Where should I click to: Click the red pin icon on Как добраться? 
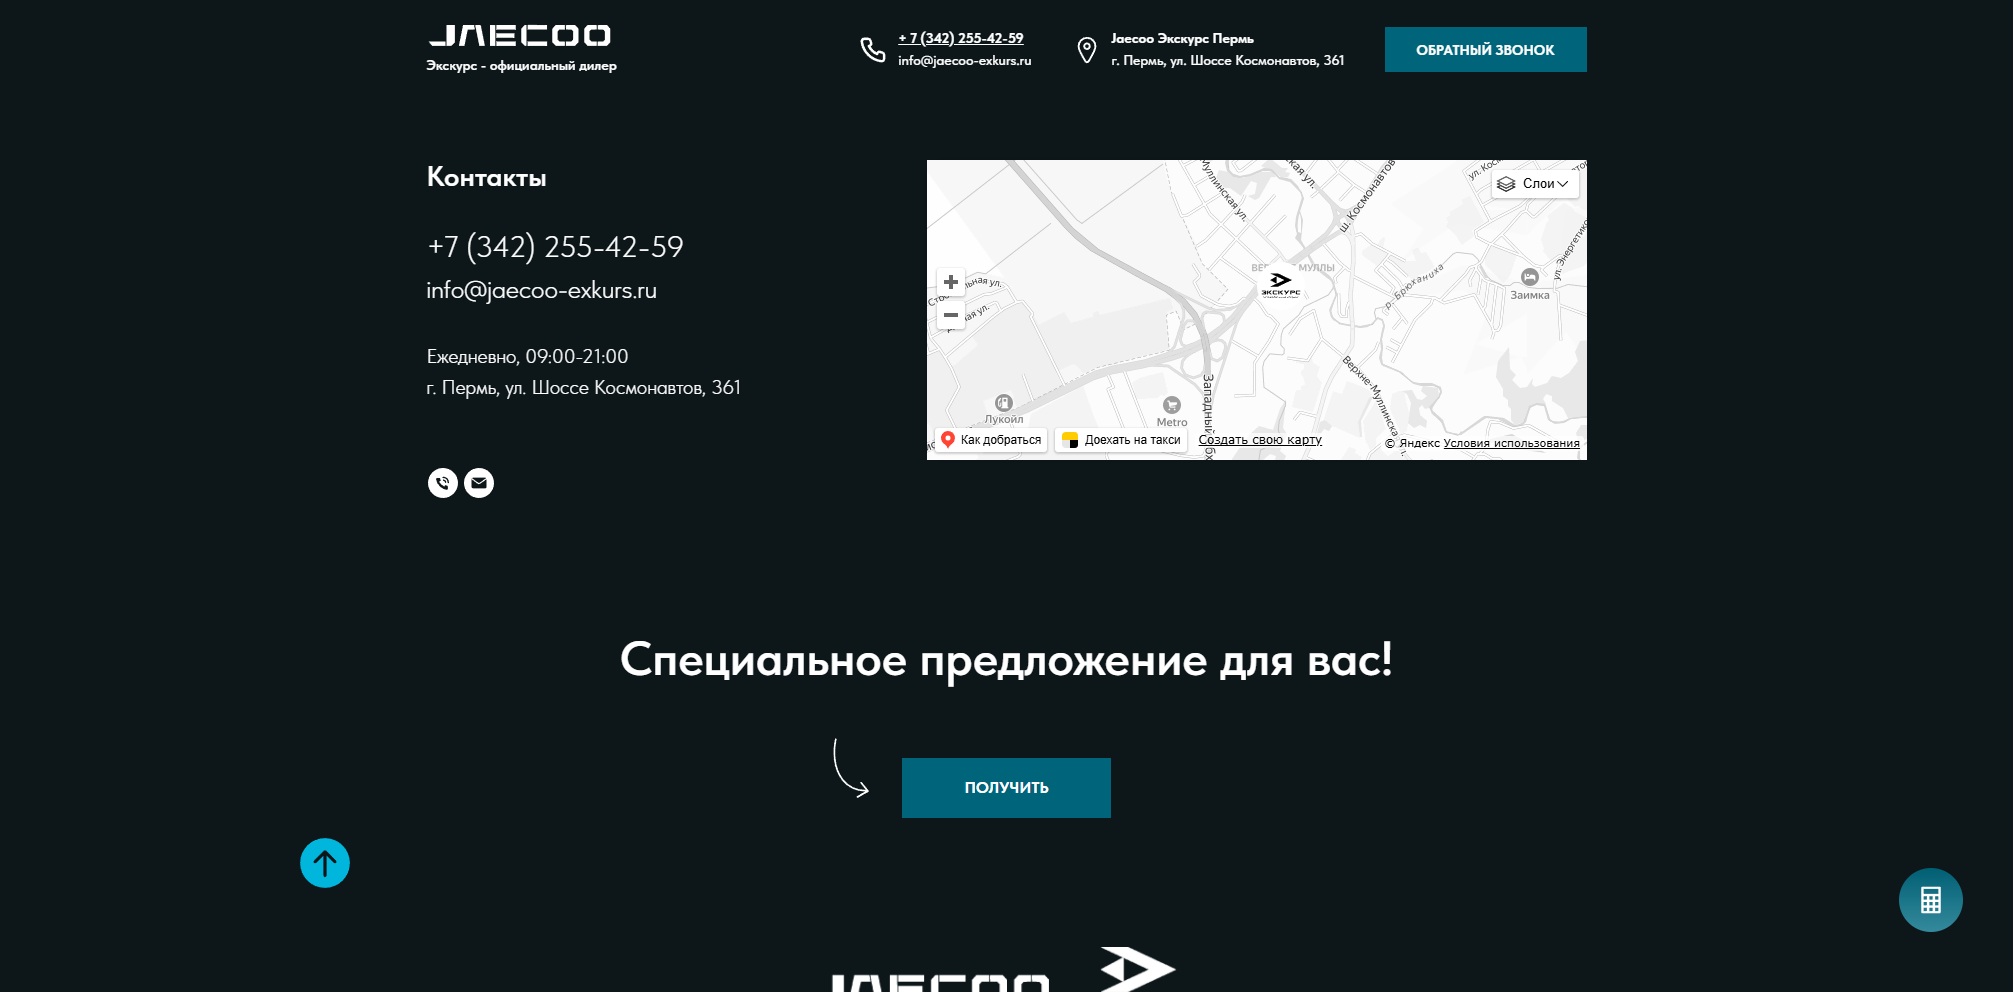pos(948,438)
